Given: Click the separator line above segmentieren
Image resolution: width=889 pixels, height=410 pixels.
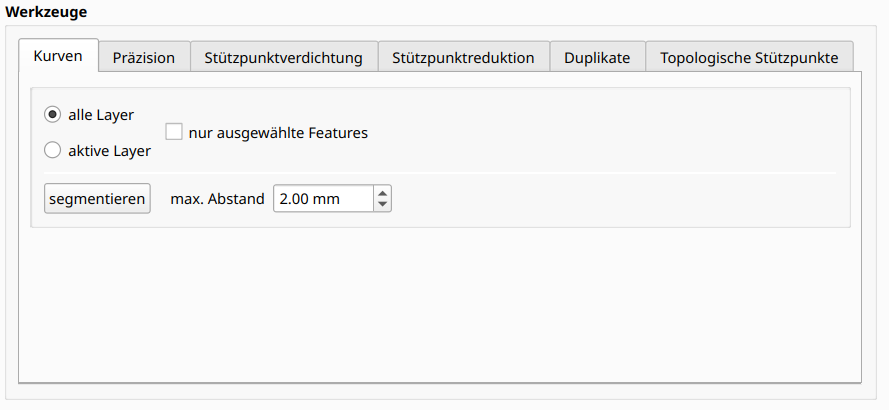Looking at the screenshot, I should coord(440,173).
